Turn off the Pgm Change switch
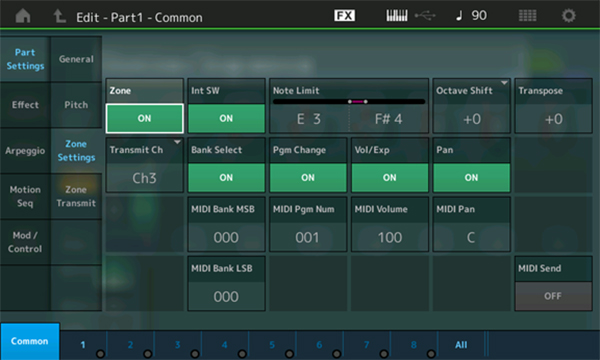The height and width of the screenshot is (360, 600). (308, 178)
